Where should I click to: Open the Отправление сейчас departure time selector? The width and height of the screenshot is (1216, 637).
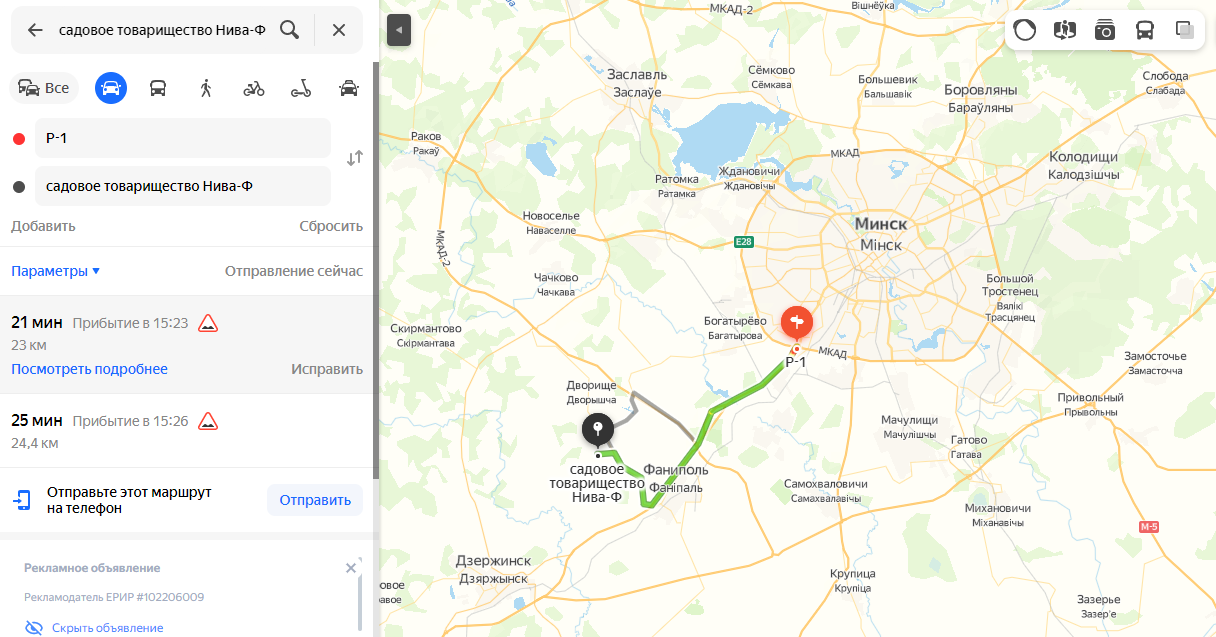pos(294,271)
